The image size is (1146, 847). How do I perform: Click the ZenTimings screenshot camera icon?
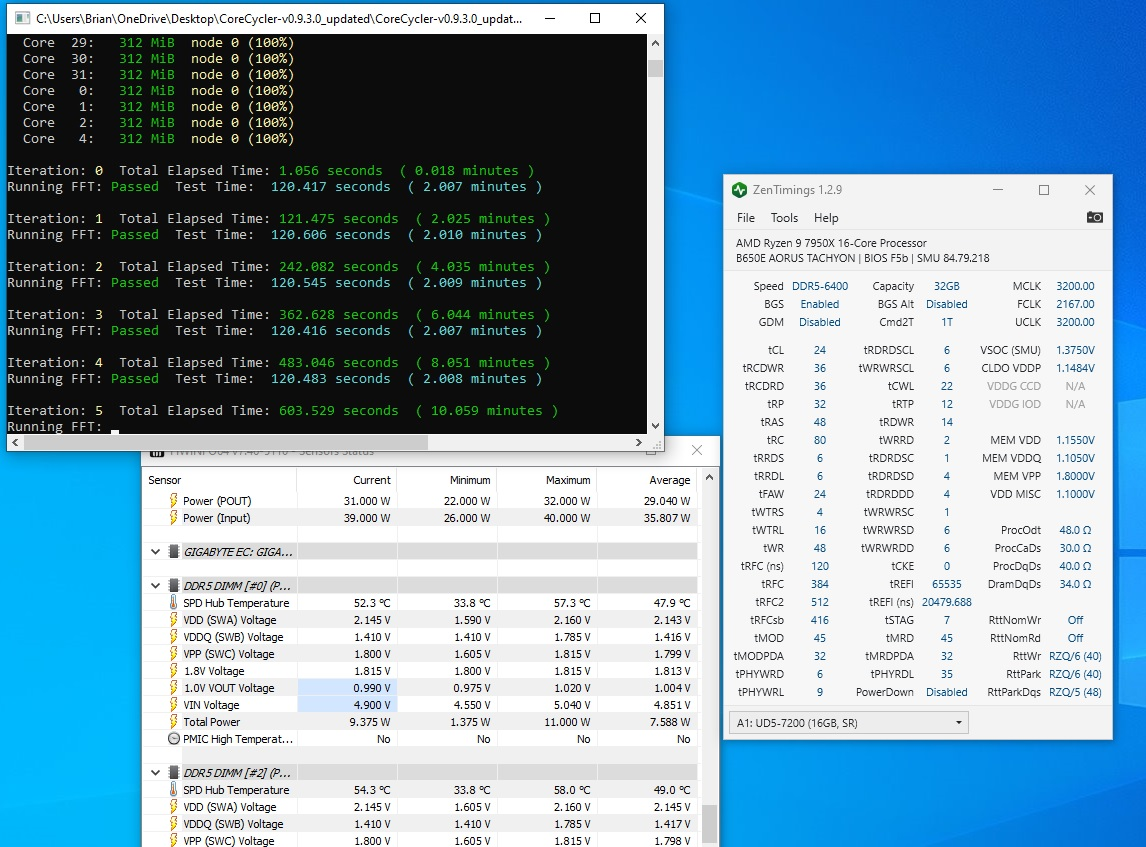coord(1094,217)
